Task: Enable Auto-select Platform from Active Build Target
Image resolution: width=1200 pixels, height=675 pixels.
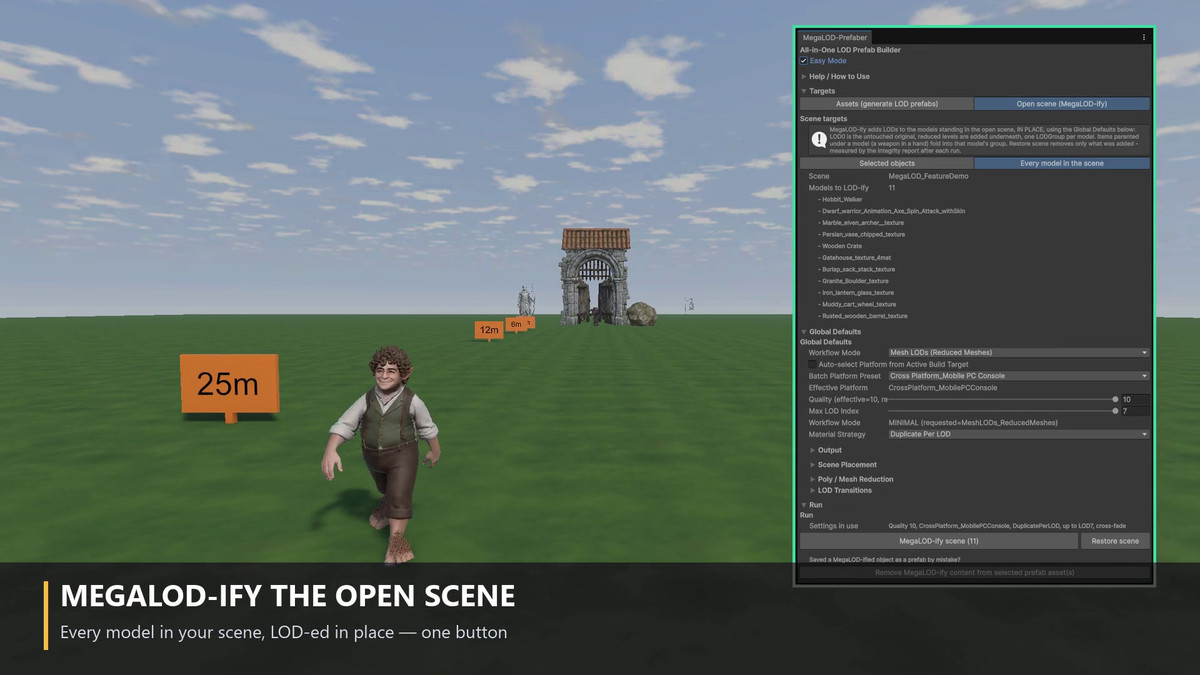Action: coord(812,364)
